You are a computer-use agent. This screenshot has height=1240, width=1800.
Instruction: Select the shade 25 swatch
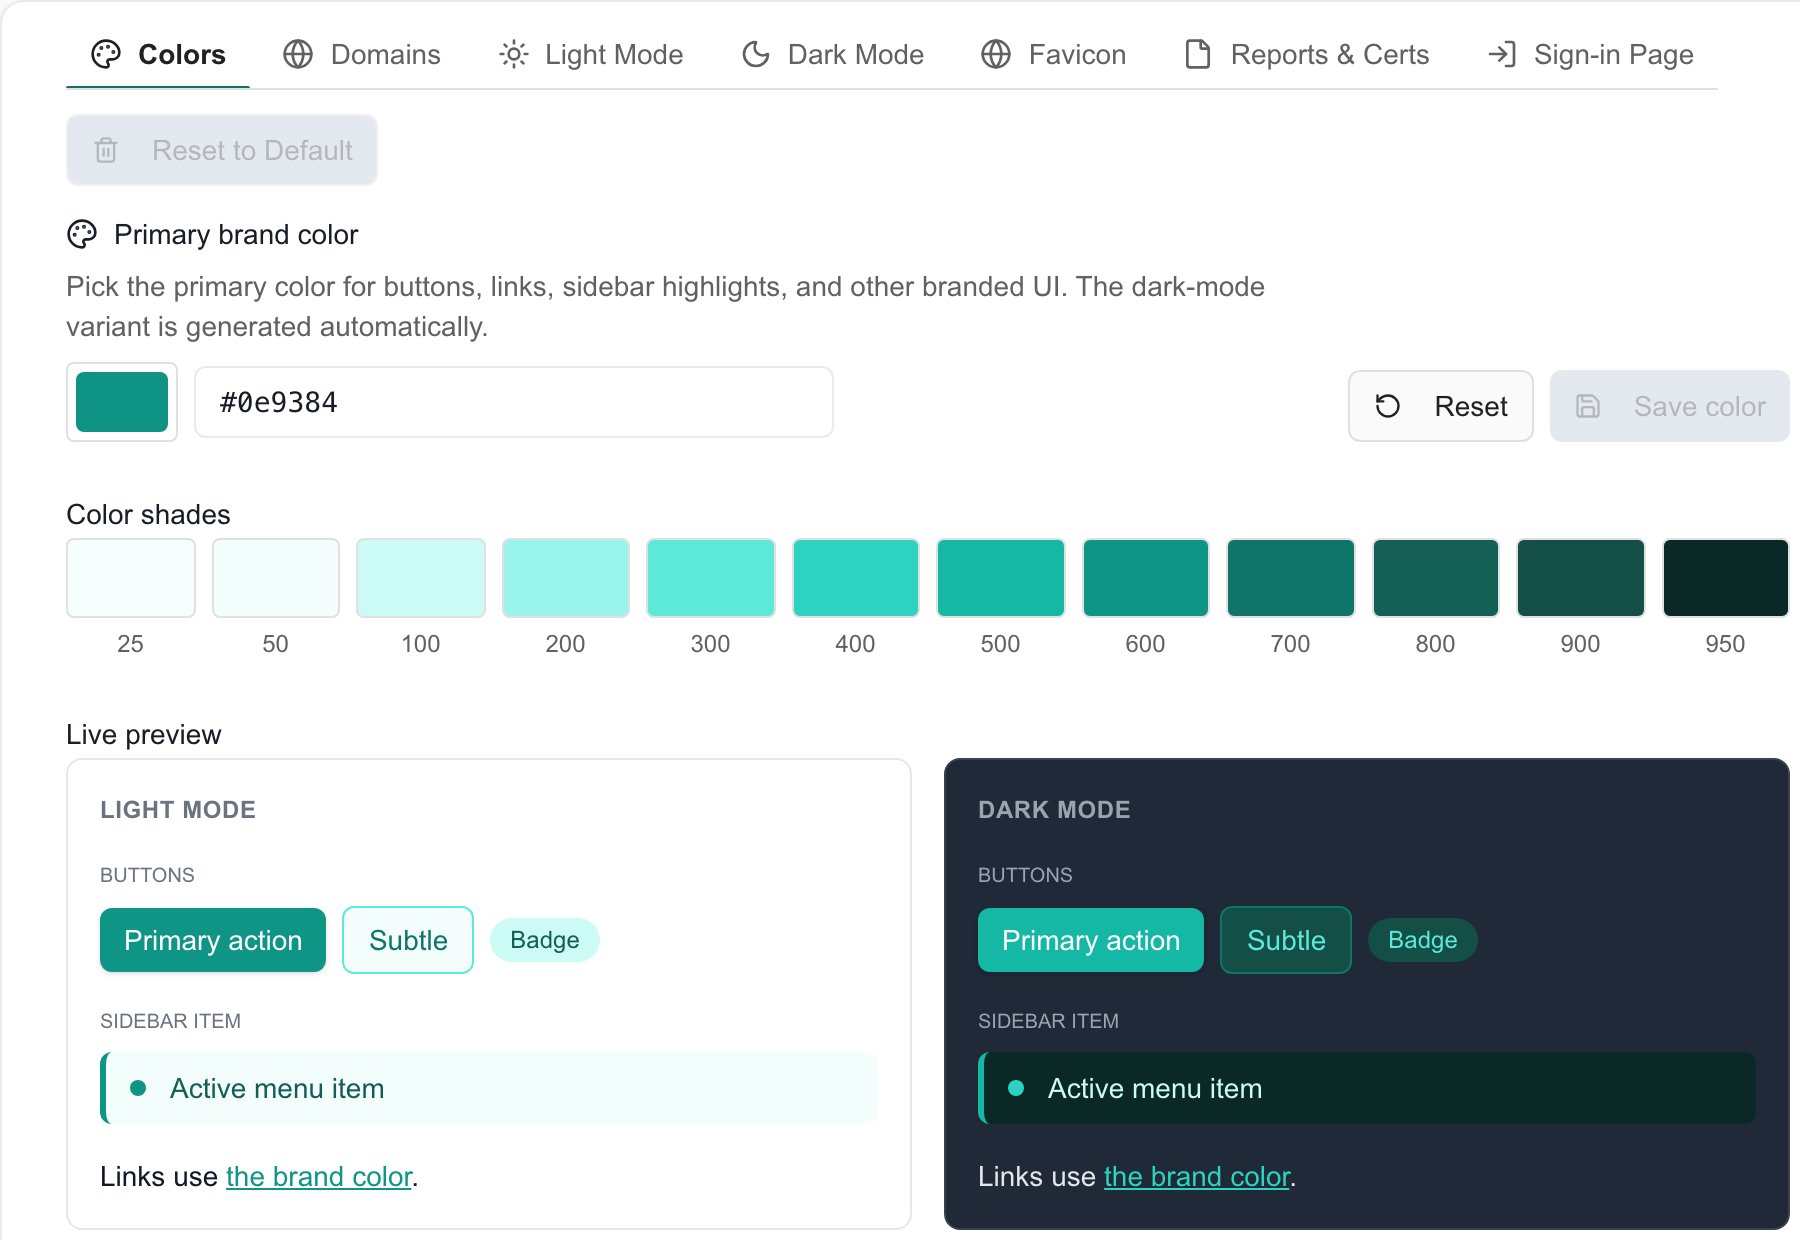pyautogui.click(x=131, y=578)
